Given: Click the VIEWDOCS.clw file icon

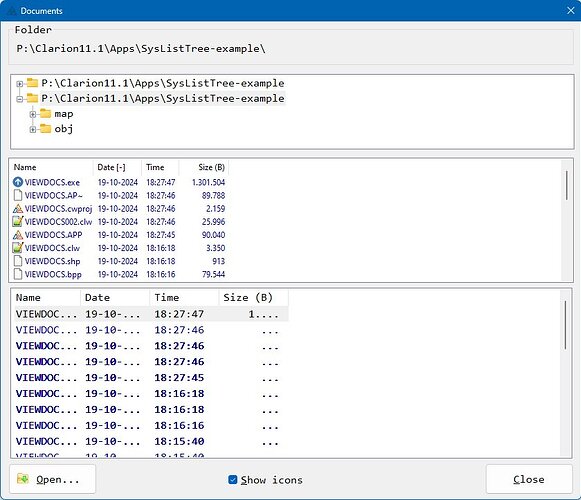Looking at the screenshot, I should (x=18, y=248).
